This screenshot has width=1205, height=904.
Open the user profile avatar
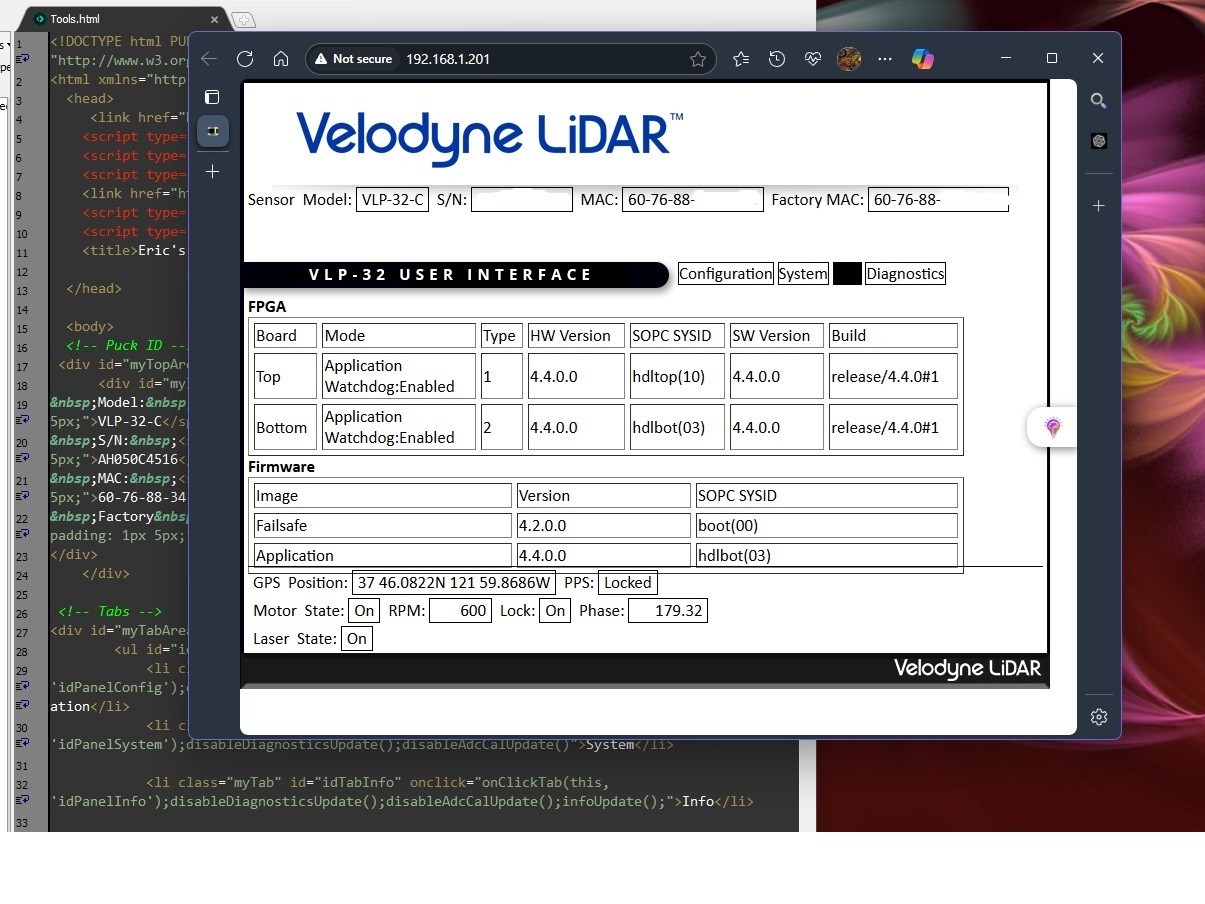pyautogui.click(x=849, y=59)
